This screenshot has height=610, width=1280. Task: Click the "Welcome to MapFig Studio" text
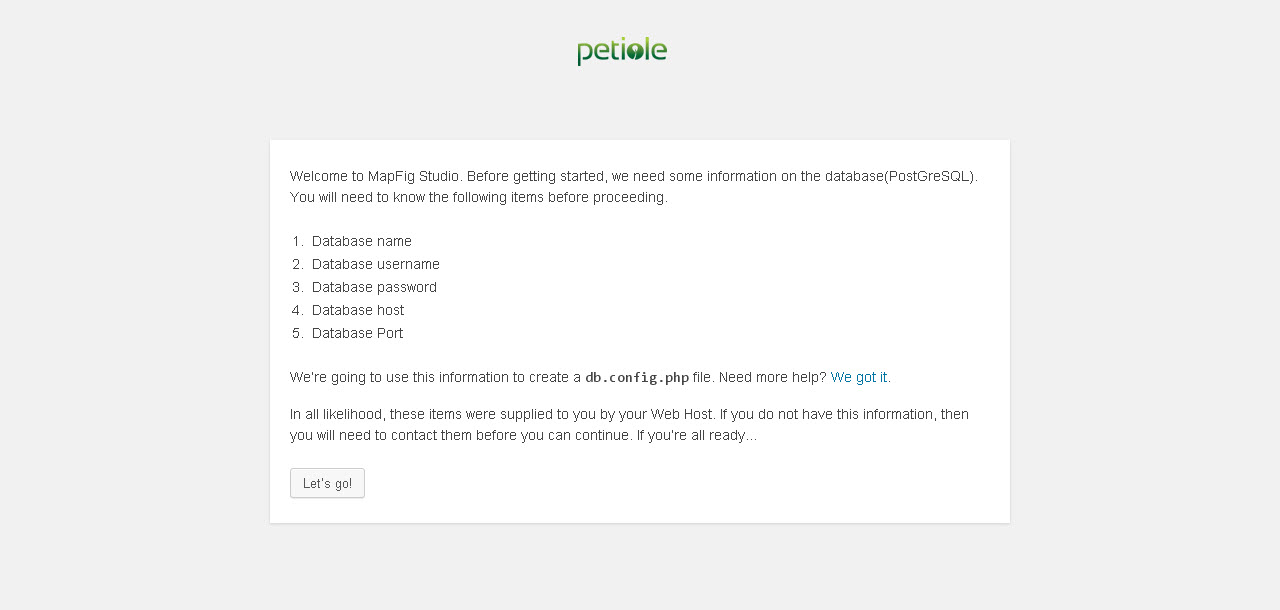pyautogui.click(x=376, y=176)
